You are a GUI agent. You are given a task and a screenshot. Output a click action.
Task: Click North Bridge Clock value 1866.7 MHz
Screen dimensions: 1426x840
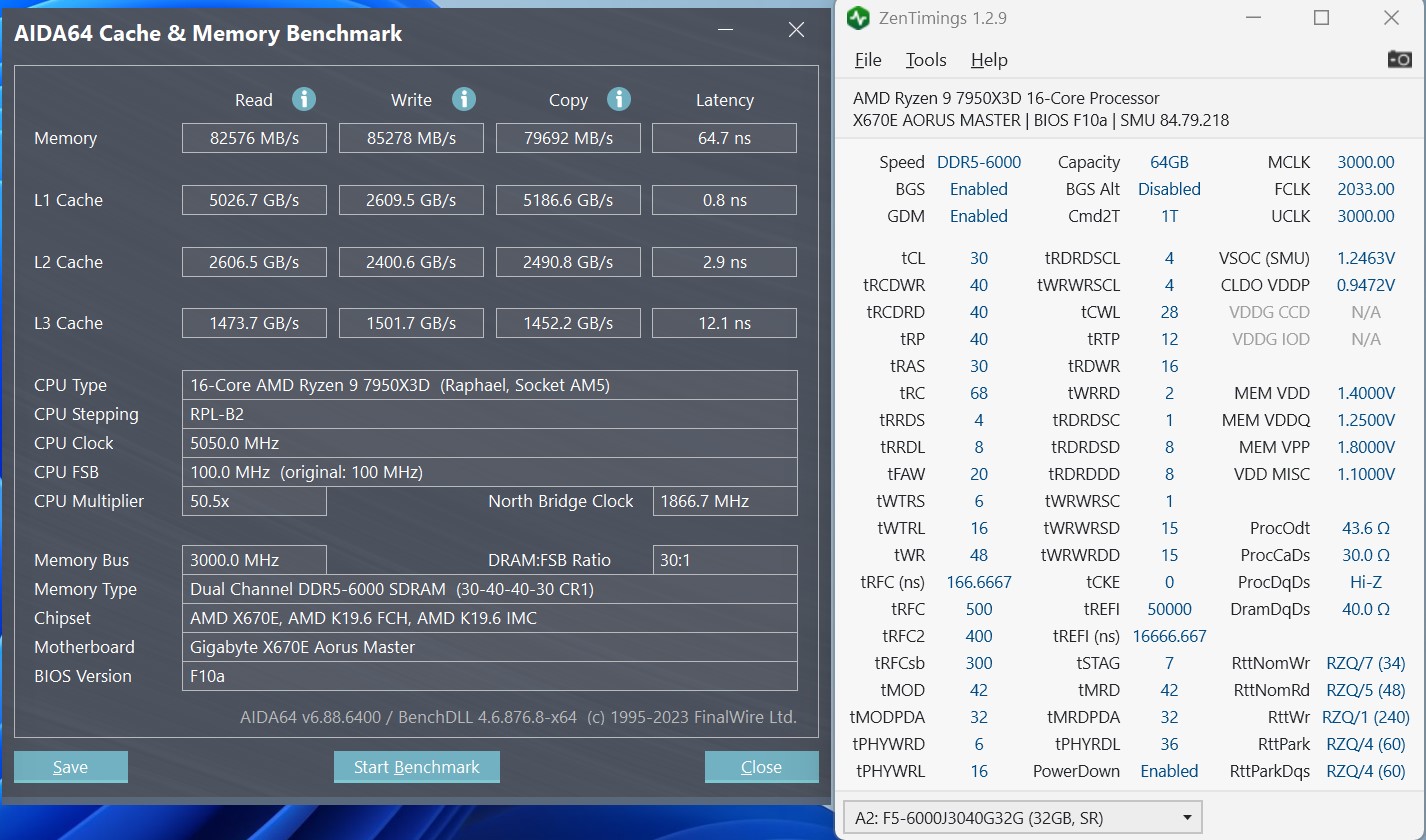(x=725, y=501)
